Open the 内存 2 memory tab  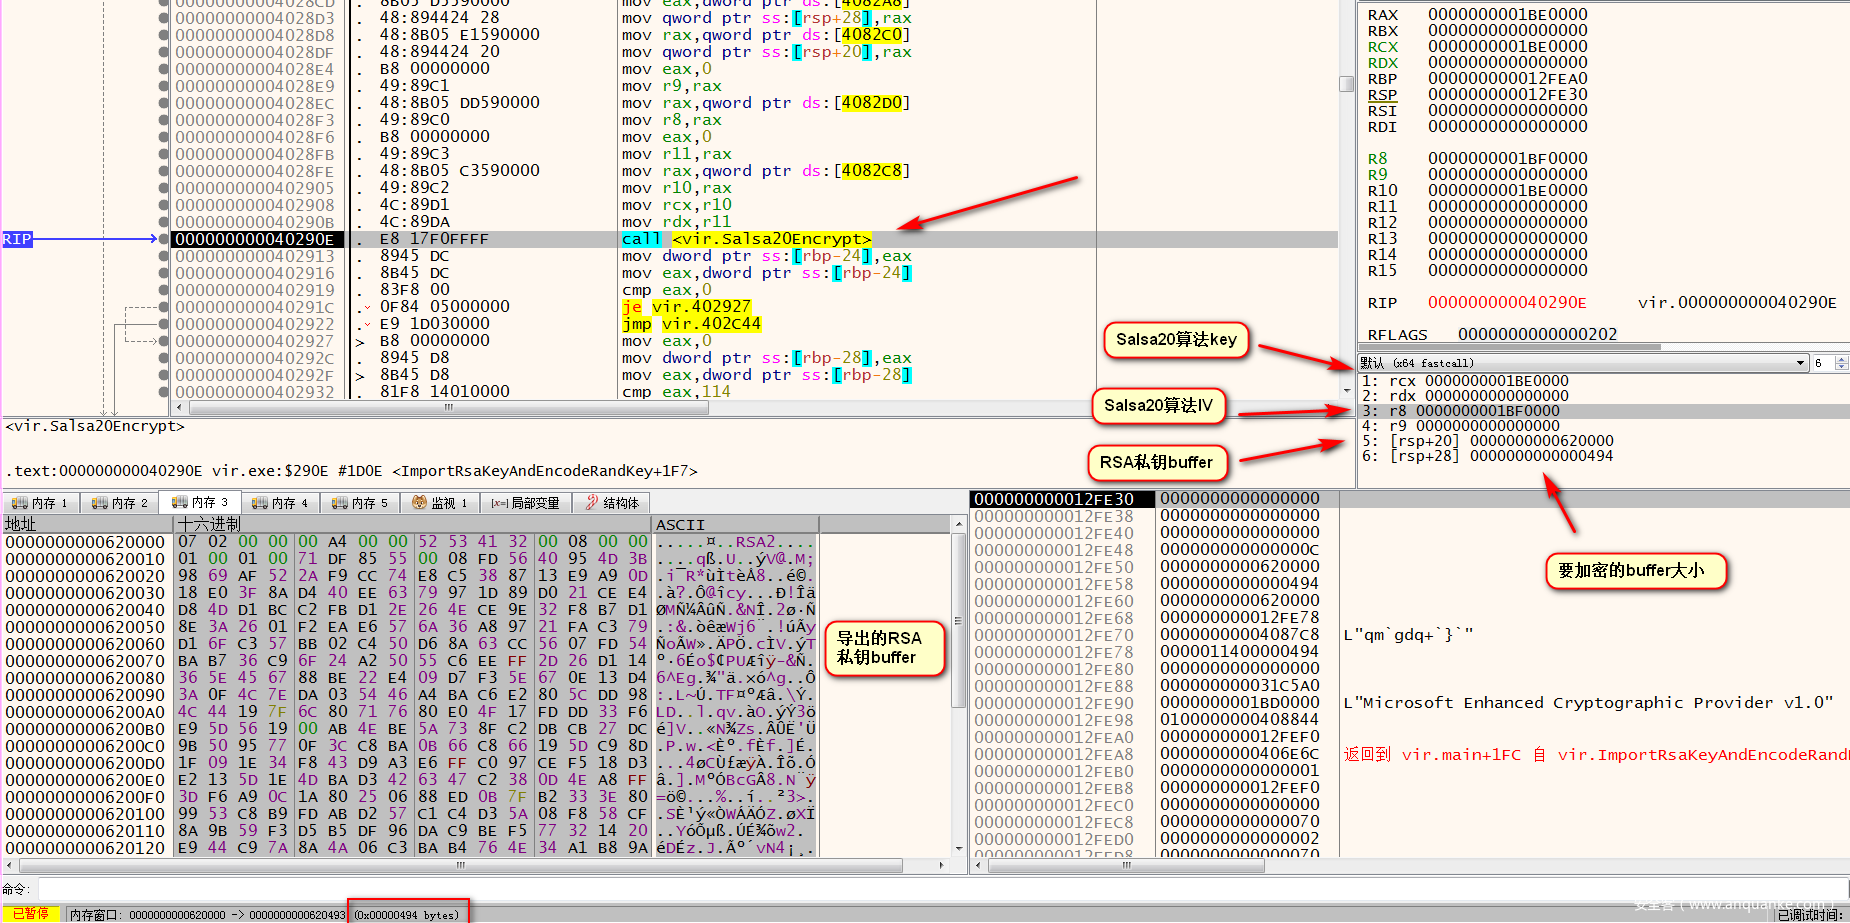click(x=121, y=503)
